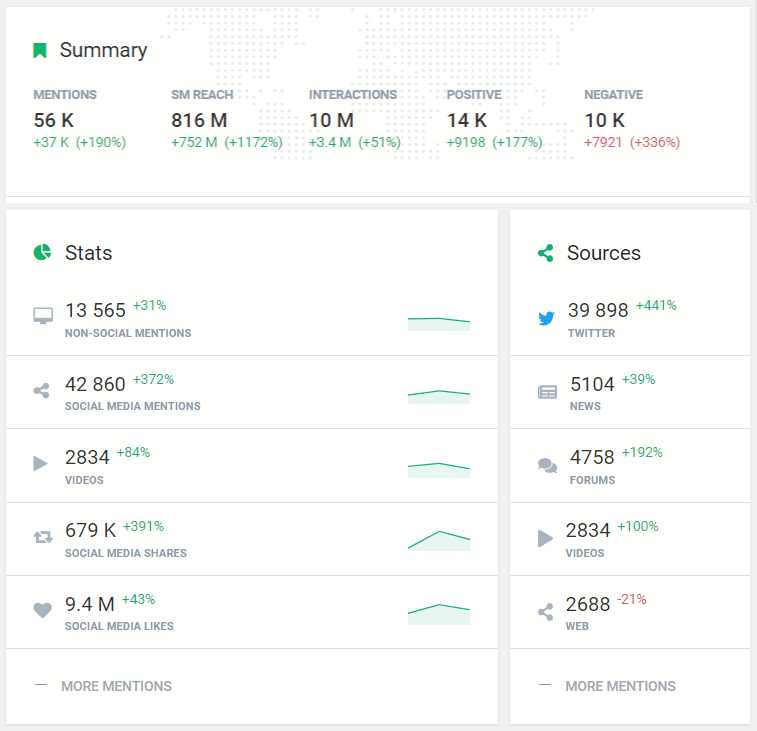Click the Social Media Shares sparkline chart
The image size is (757, 731).
[x=439, y=541]
